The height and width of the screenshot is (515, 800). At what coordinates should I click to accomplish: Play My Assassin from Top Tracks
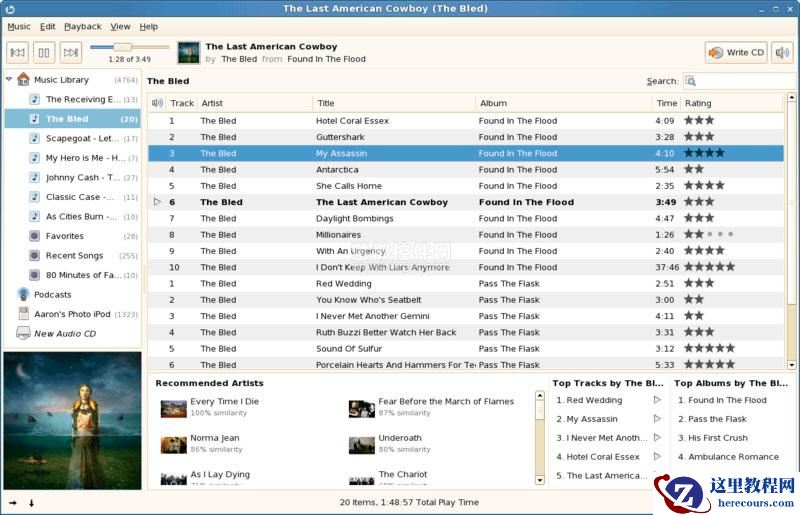657,419
